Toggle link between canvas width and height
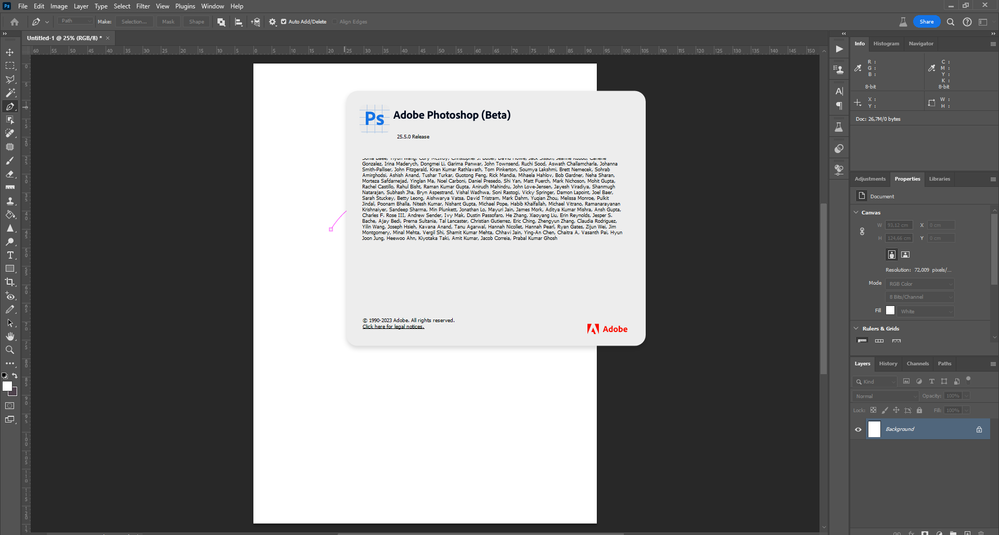Image resolution: width=999 pixels, height=535 pixels. [862, 231]
